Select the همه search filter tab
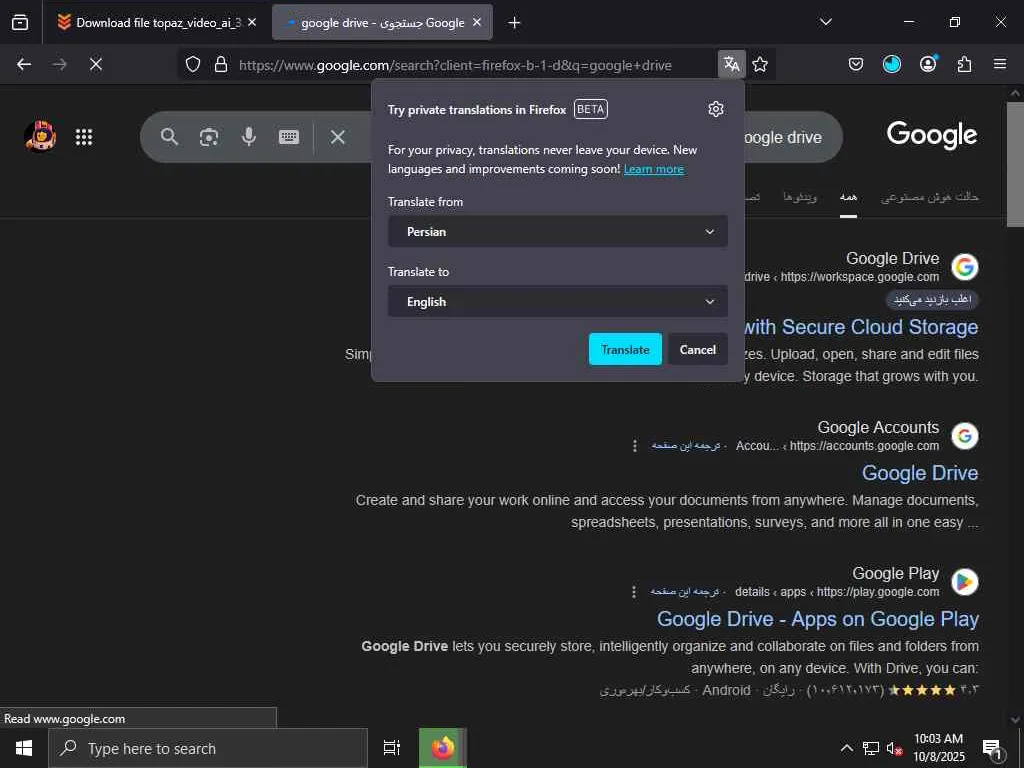 tap(848, 197)
